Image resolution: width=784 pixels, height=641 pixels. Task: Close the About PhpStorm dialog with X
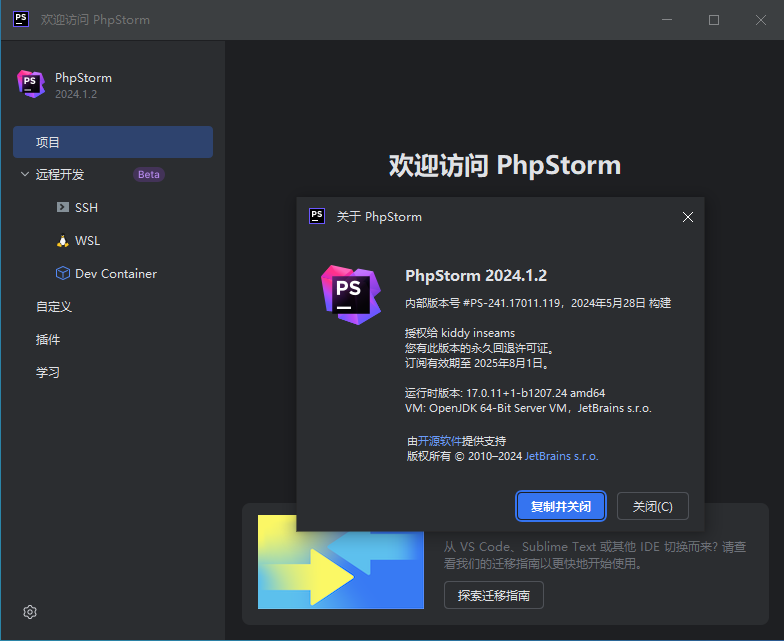pos(688,216)
